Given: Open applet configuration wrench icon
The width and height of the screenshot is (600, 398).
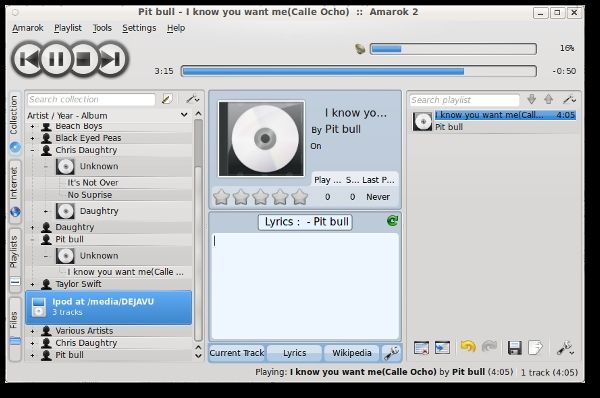Looking at the screenshot, I should (391, 353).
